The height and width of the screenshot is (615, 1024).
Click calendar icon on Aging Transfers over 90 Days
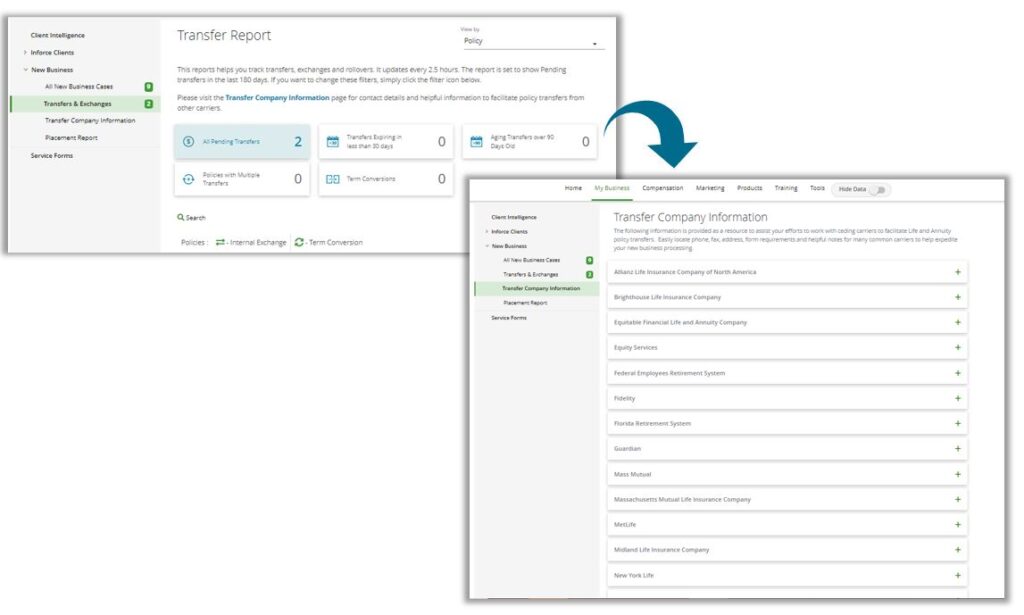(x=476, y=142)
